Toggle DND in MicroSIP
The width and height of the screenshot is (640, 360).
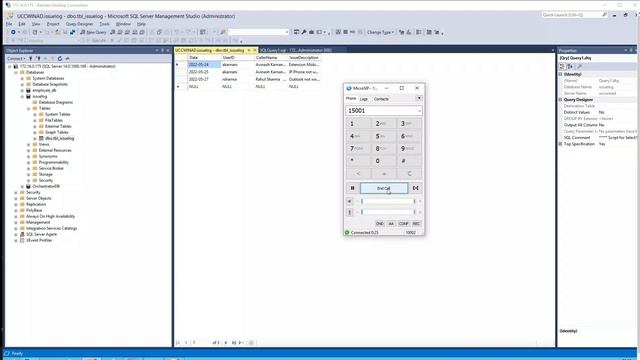click(x=380, y=224)
